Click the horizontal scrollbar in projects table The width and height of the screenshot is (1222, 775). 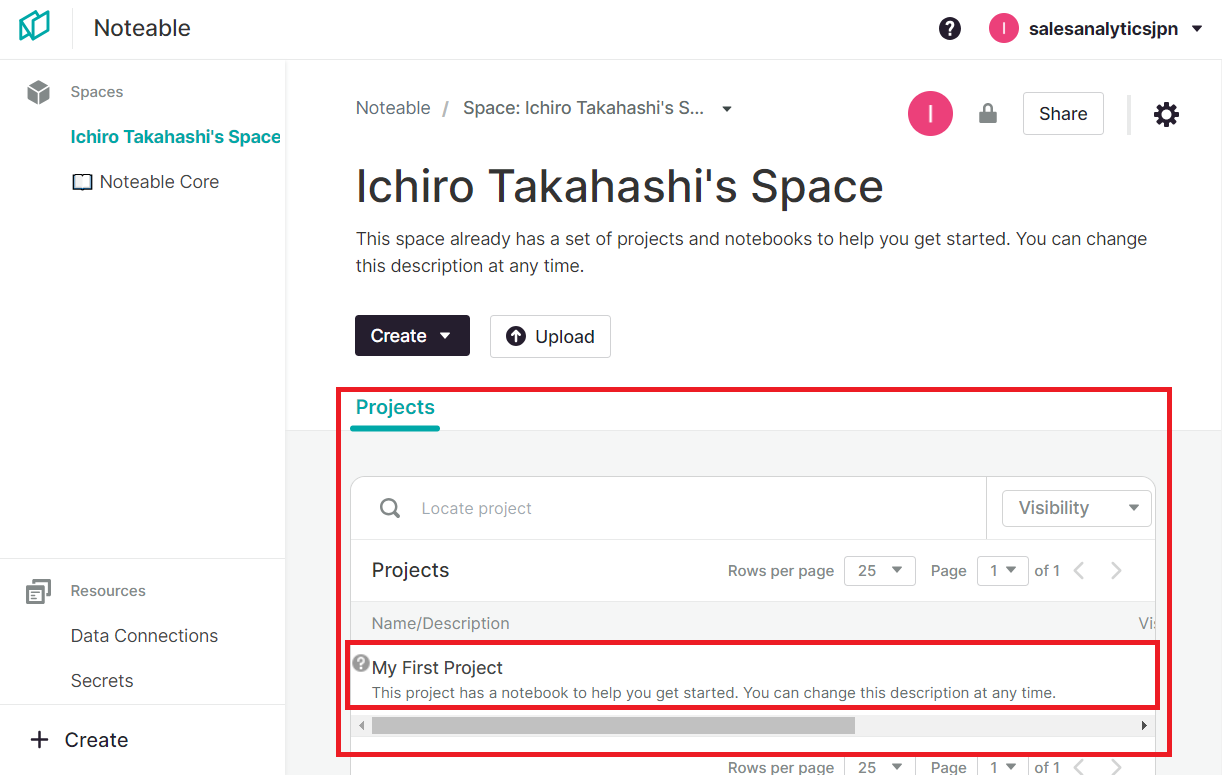click(612, 725)
